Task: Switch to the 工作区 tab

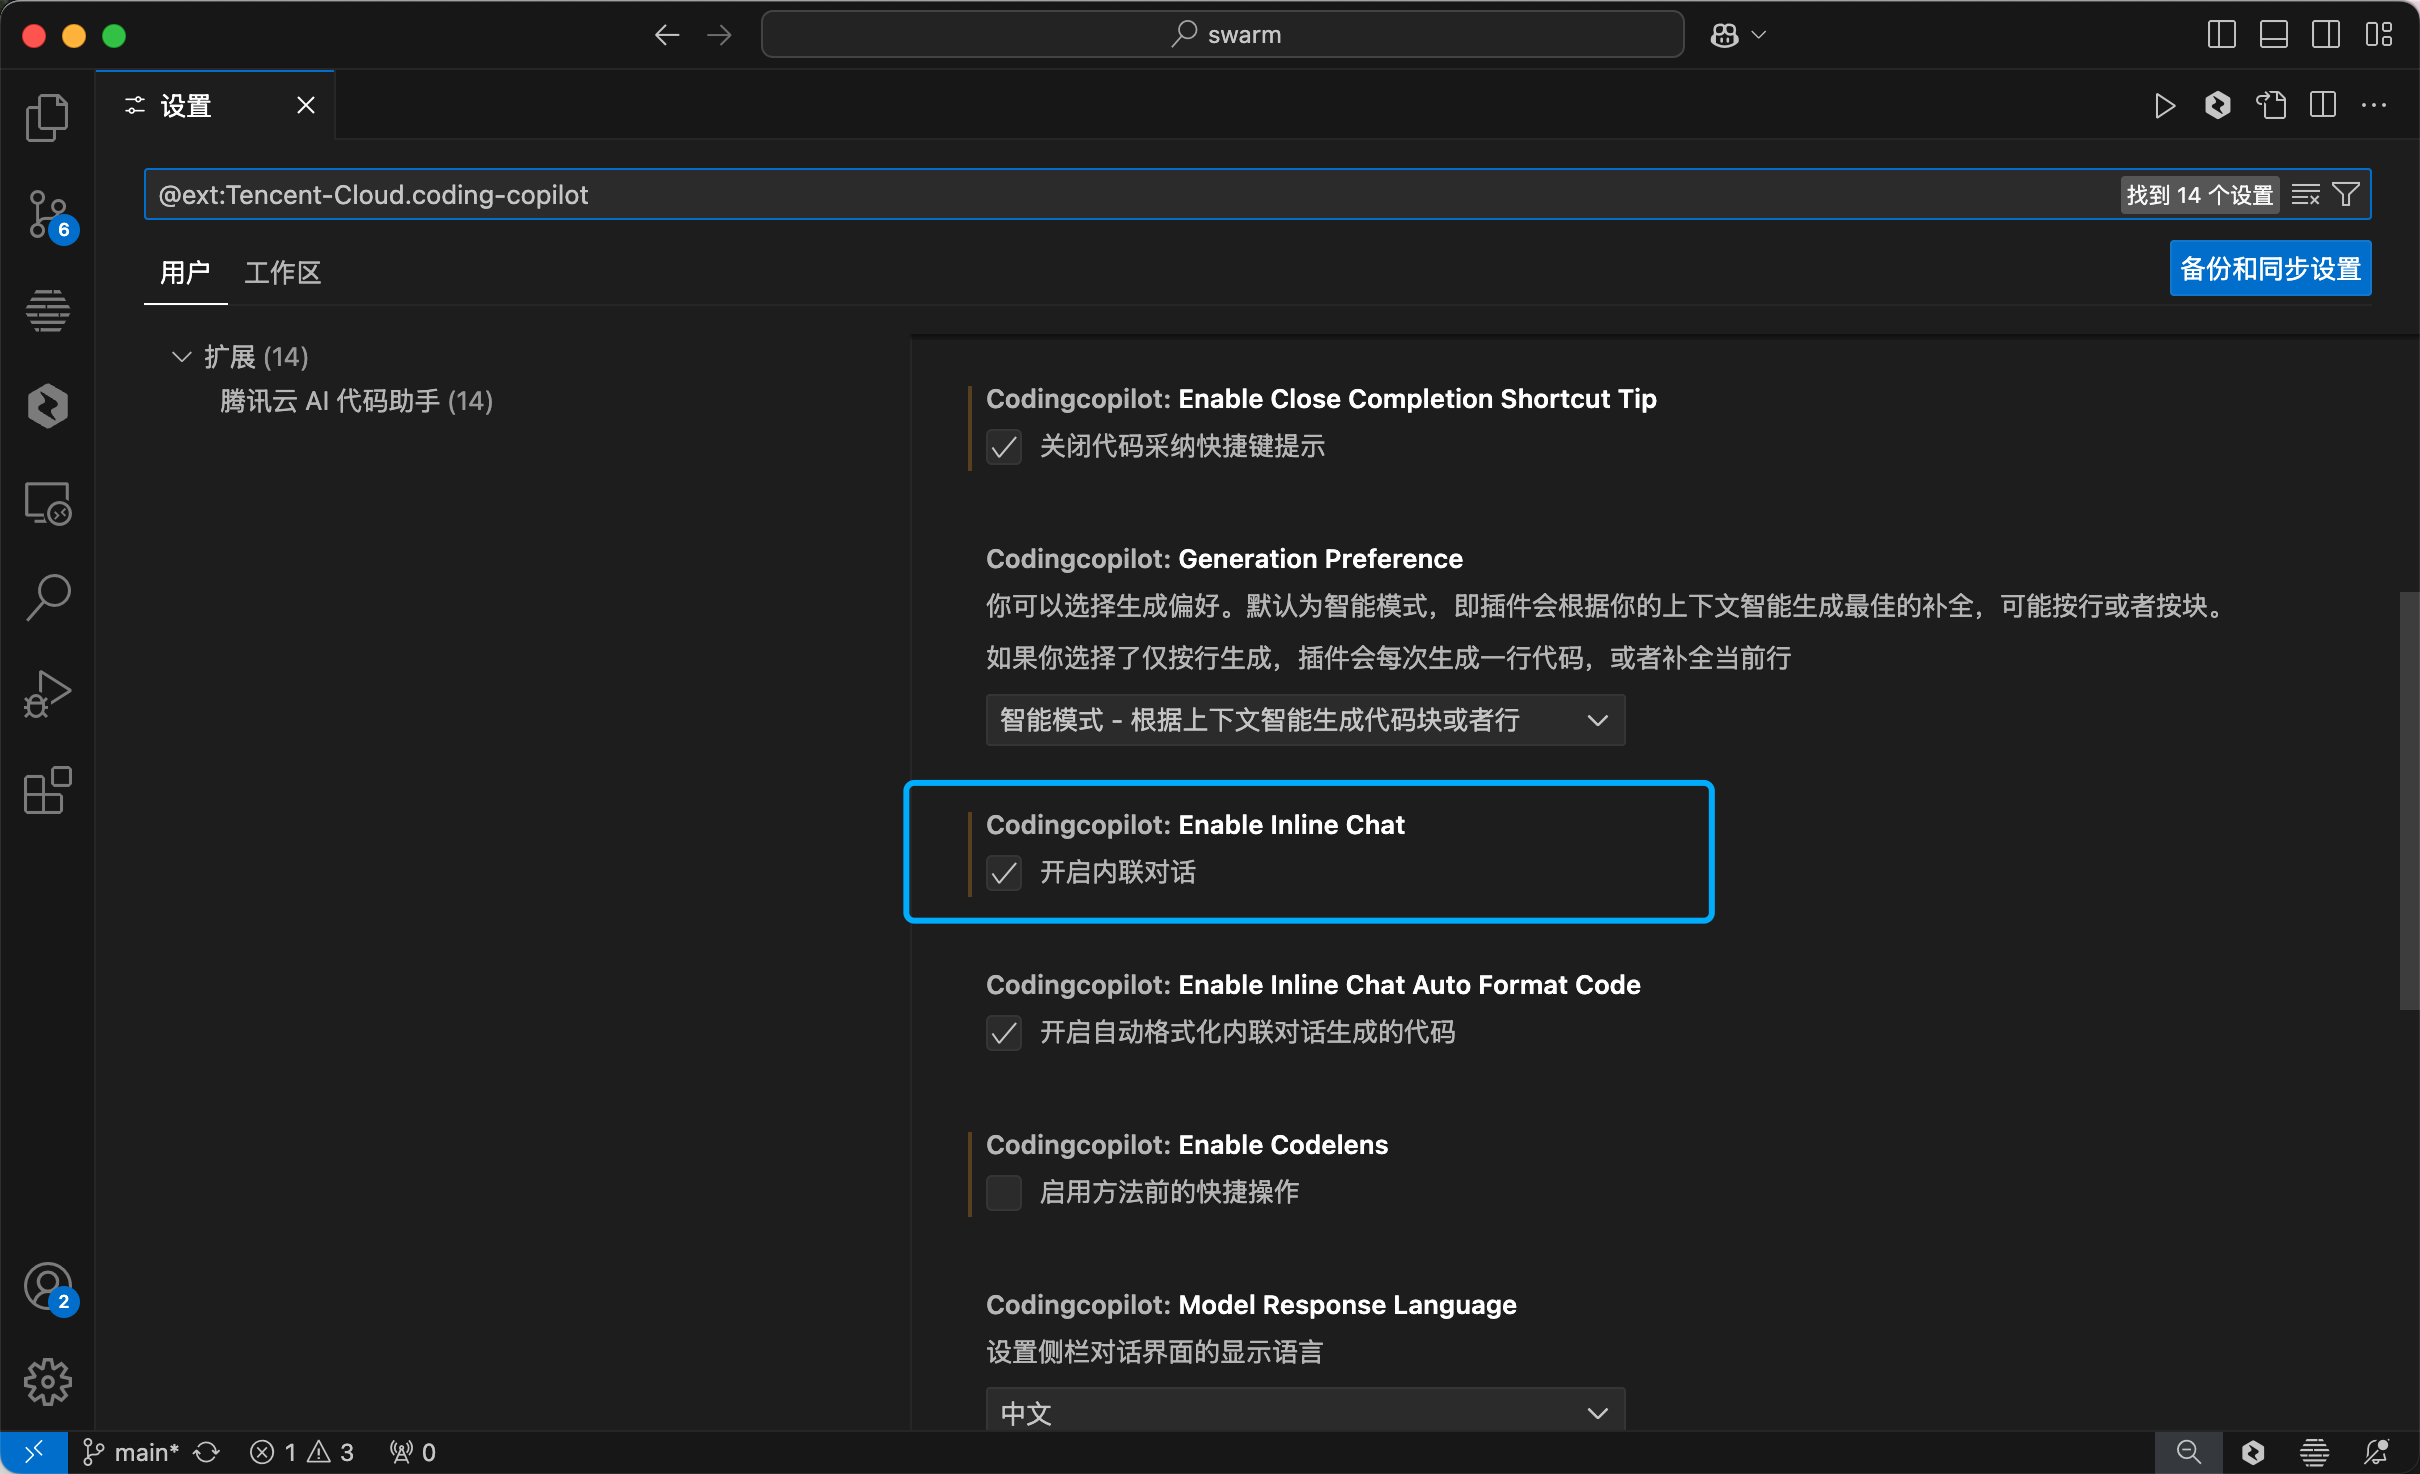Action: click(x=280, y=271)
